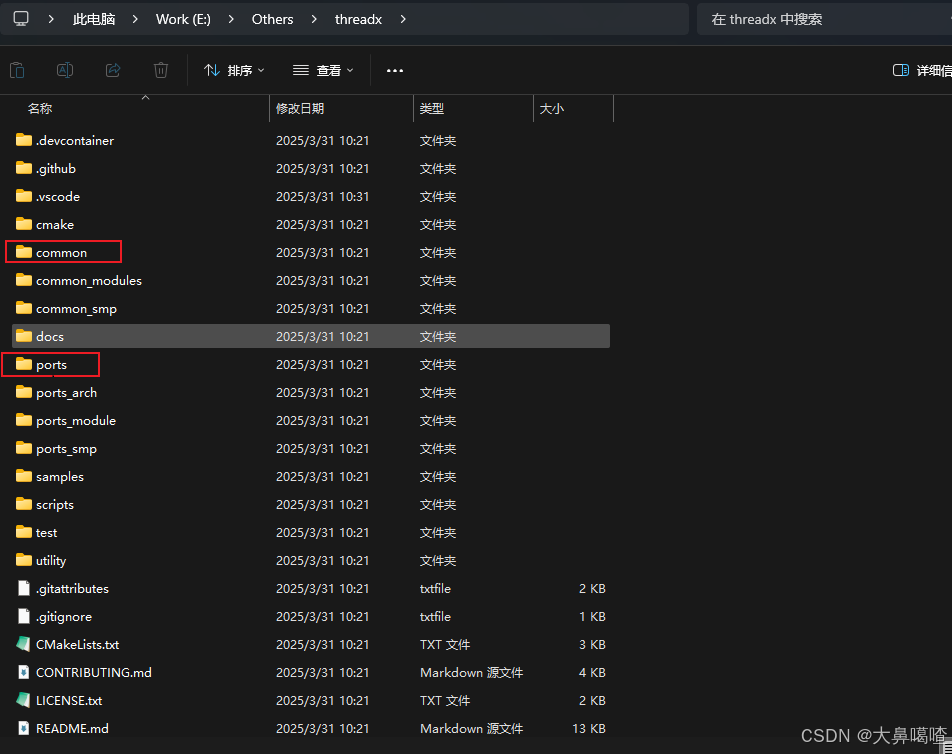
Task: Sort by the 大小 column header
Action: (x=552, y=109)
